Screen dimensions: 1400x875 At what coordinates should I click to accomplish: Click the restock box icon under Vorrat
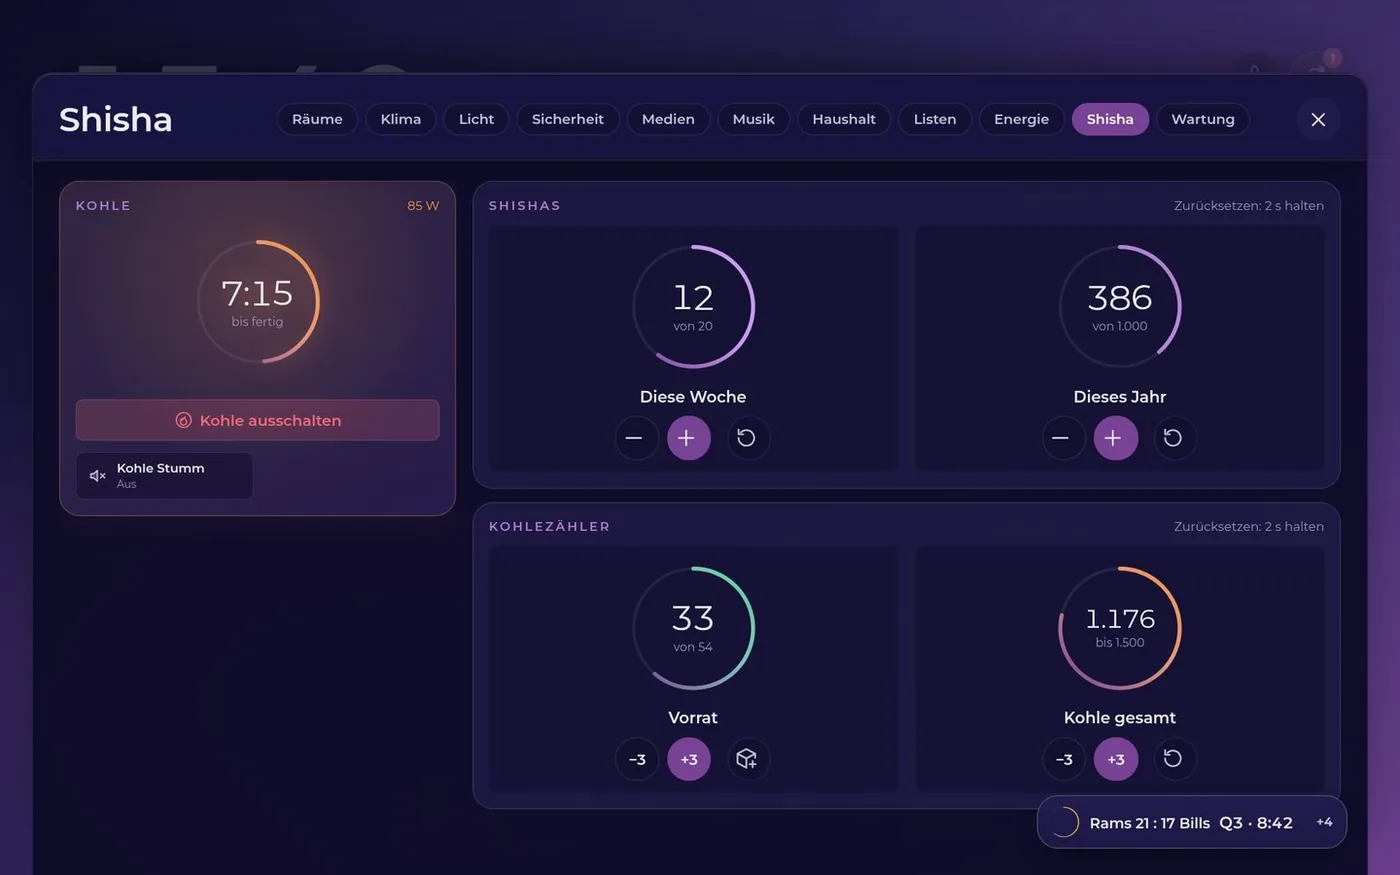coord(747,759)
